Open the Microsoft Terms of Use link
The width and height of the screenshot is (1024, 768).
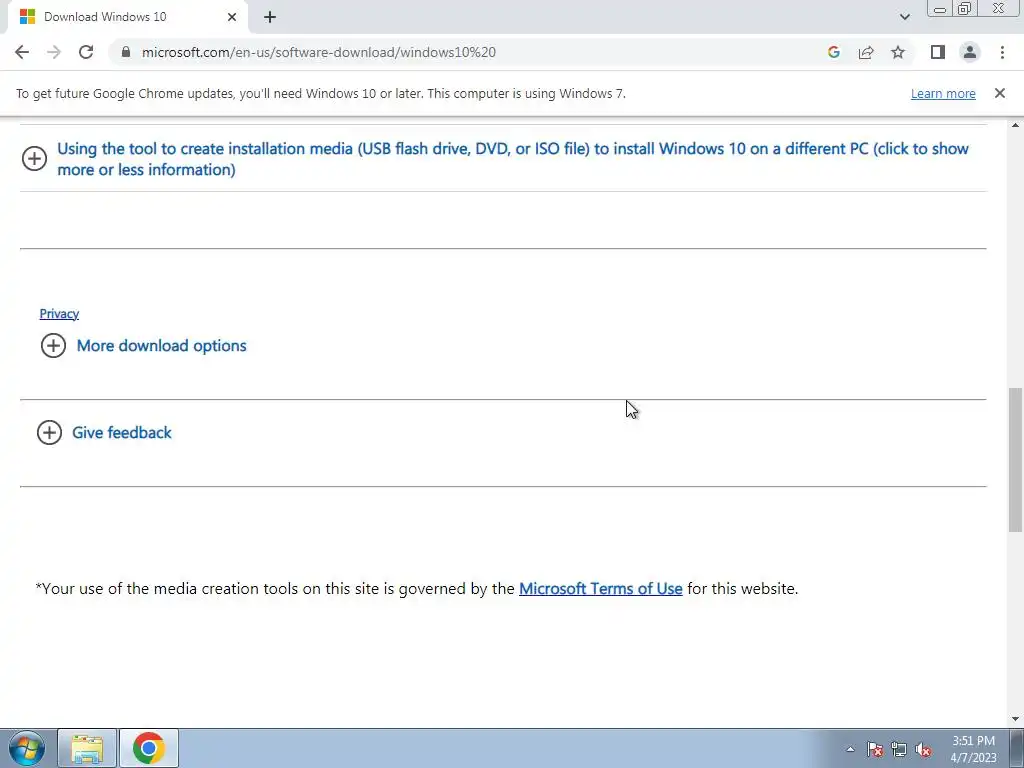pyautogui.click(x=600, y=588)
